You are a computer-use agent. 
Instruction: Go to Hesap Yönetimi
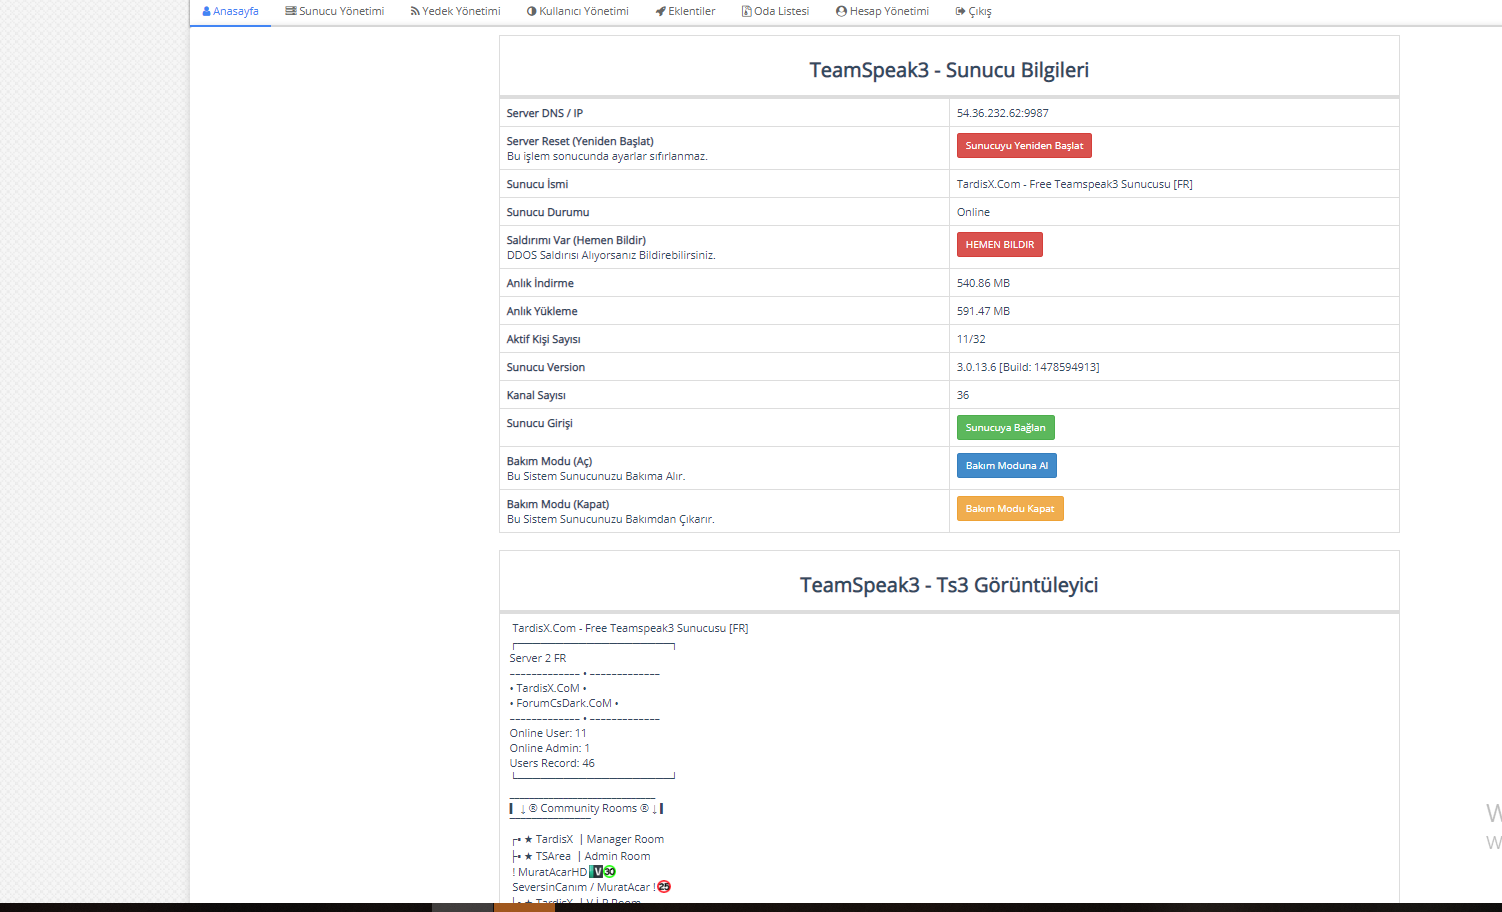(883, 12)
